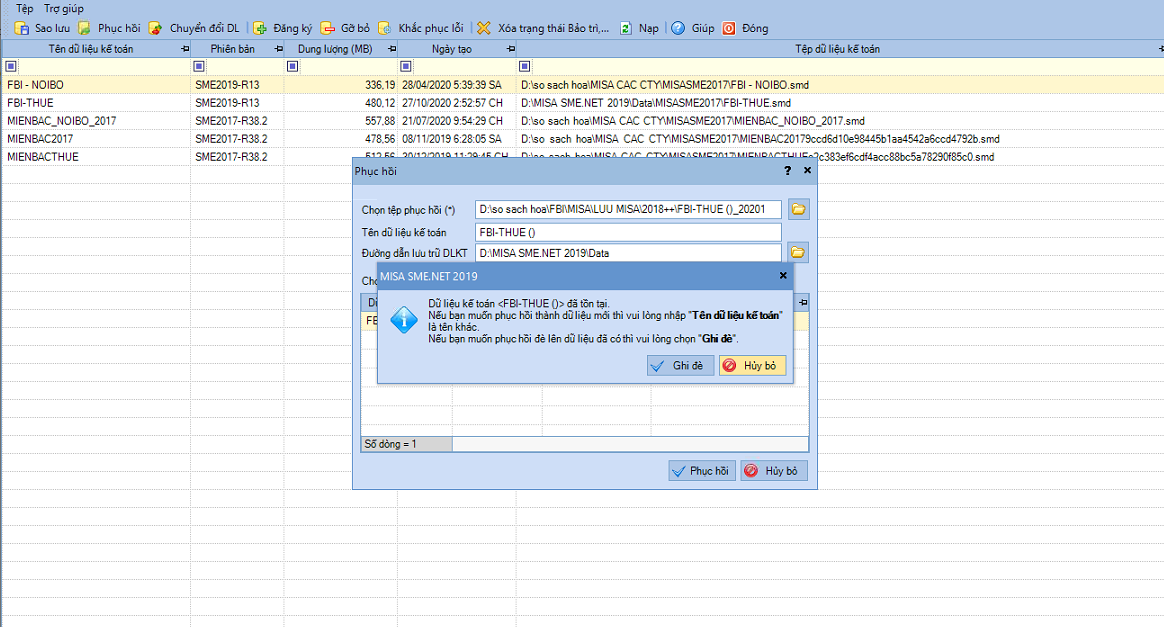1164x627 pixels.
Task: Open filter operator for Tên dữ liệu kế toán
Action: [11, 66]
